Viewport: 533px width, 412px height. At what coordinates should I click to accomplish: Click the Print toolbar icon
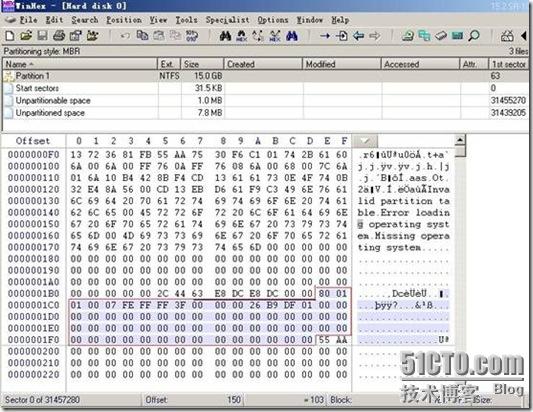[x=59, y=35]
